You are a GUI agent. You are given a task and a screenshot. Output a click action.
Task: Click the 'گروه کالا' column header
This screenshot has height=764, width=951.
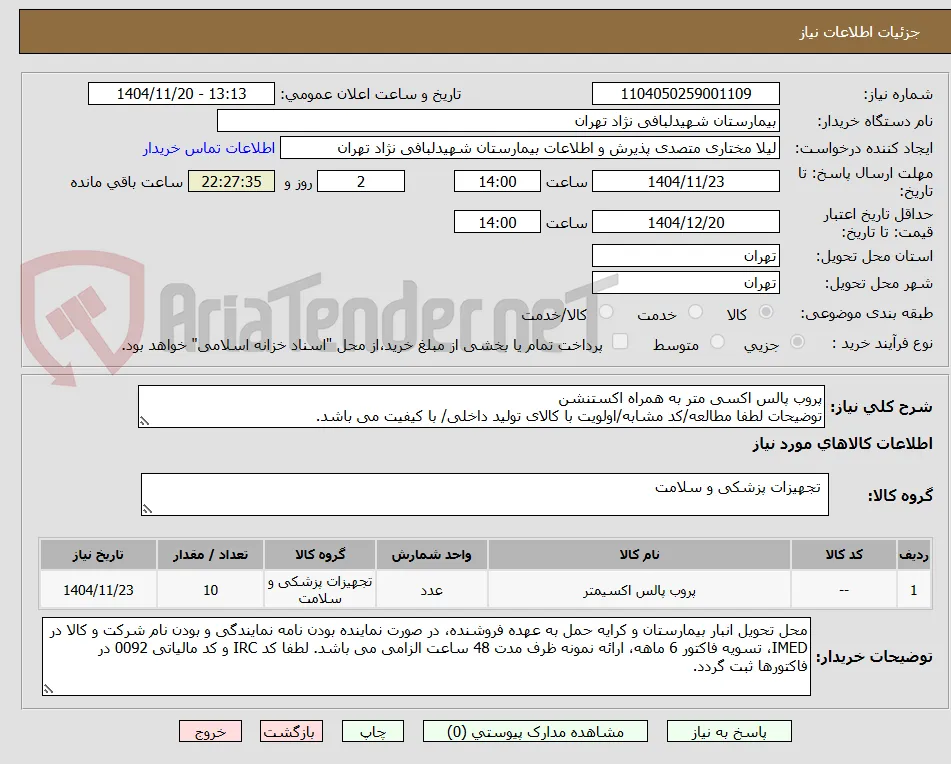[x=320, y=555]
